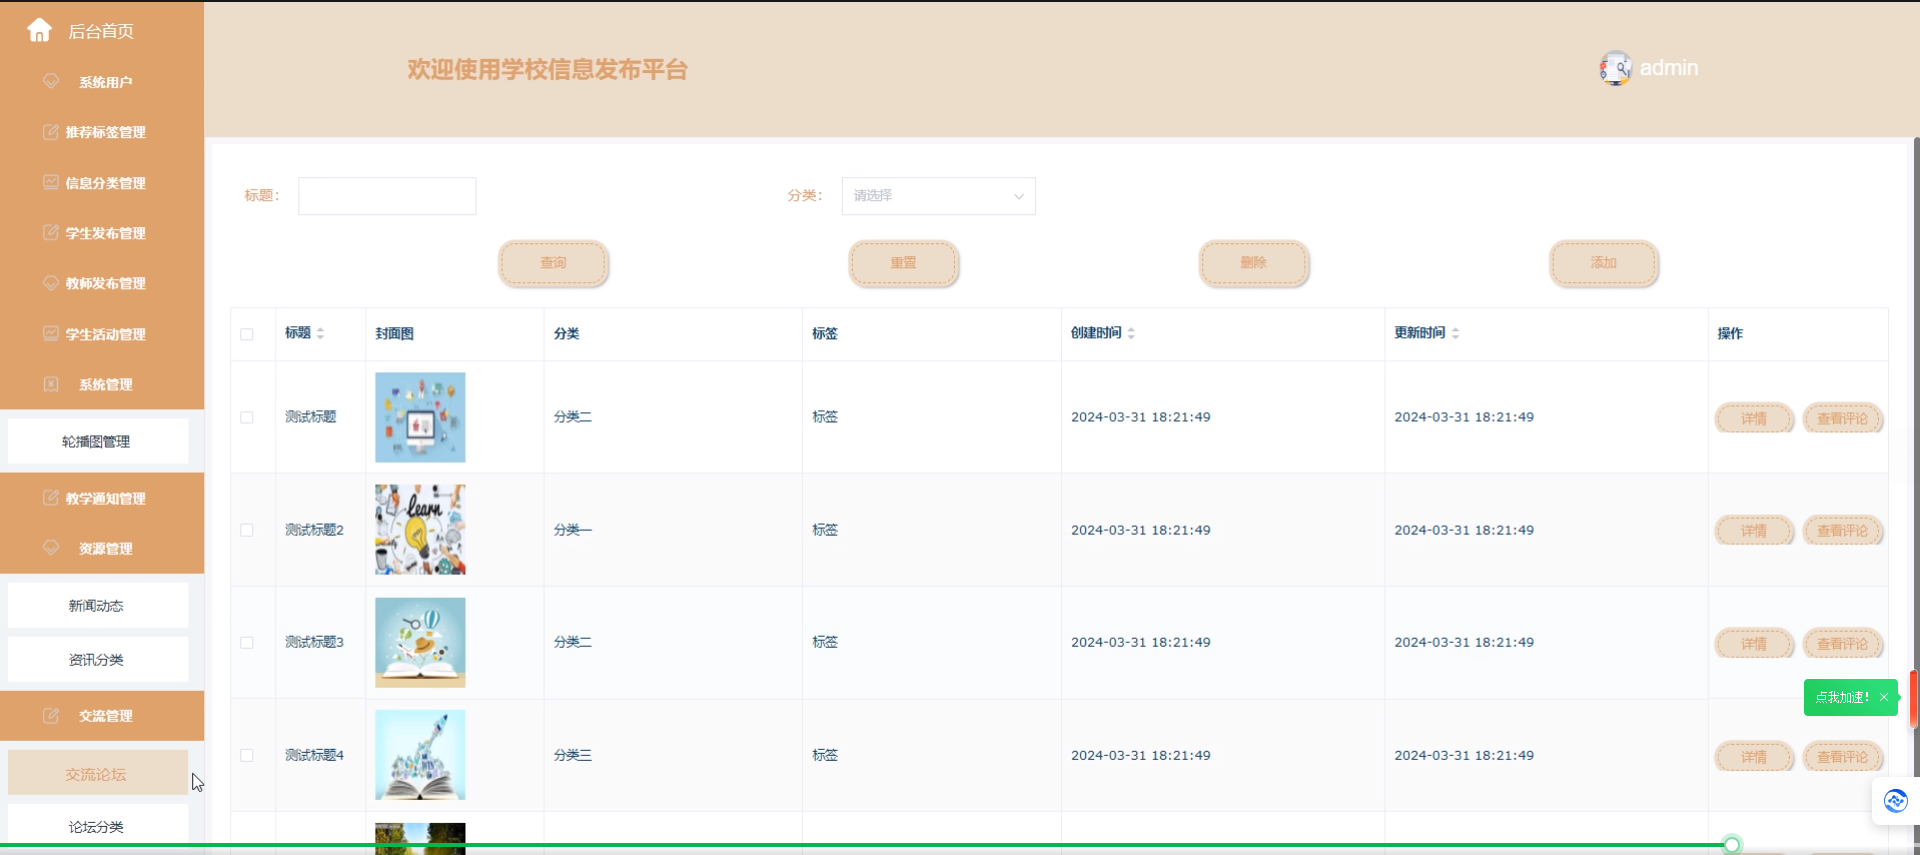Sort by 标题 column arrows
This screenshot has height=855, width=1920.
click(320, 333)
